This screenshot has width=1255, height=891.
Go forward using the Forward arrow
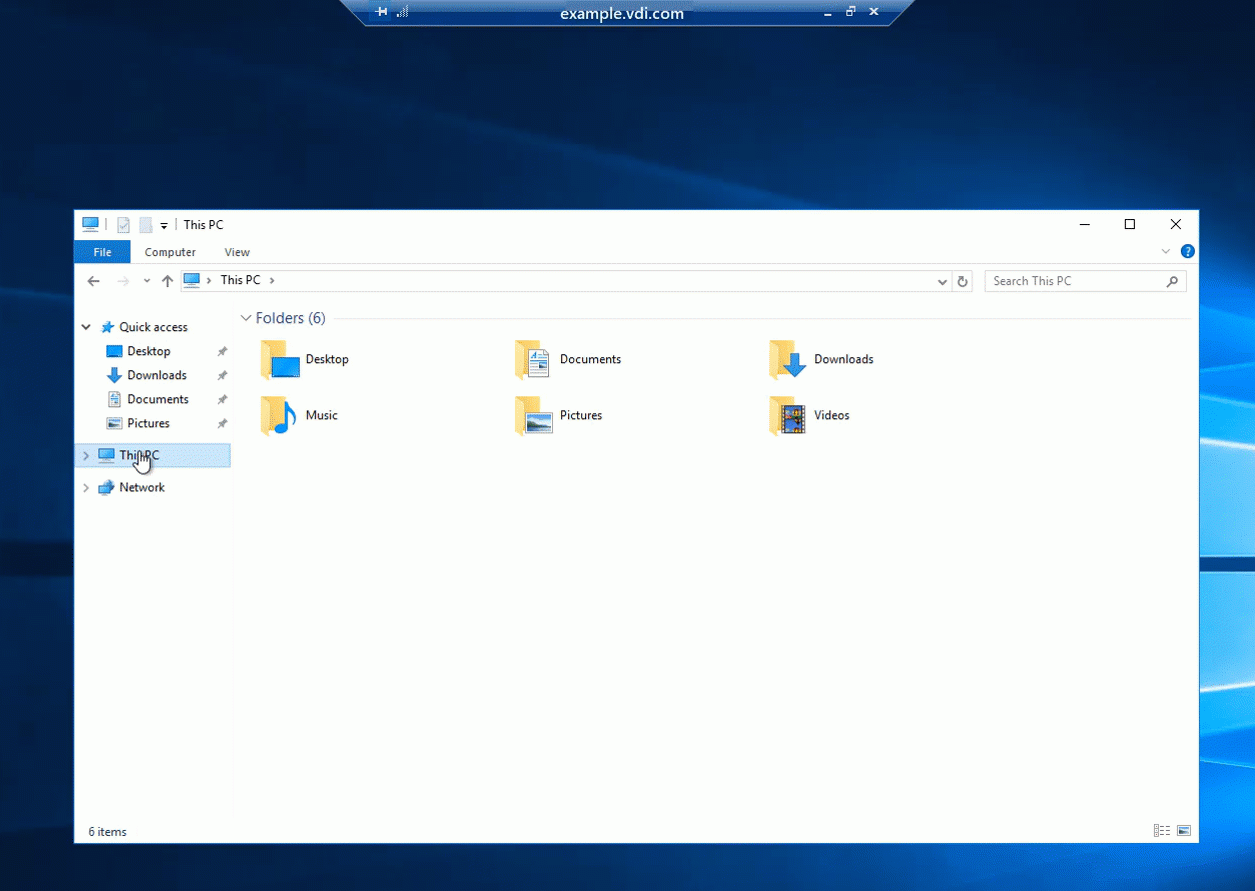tap(123, 281)
